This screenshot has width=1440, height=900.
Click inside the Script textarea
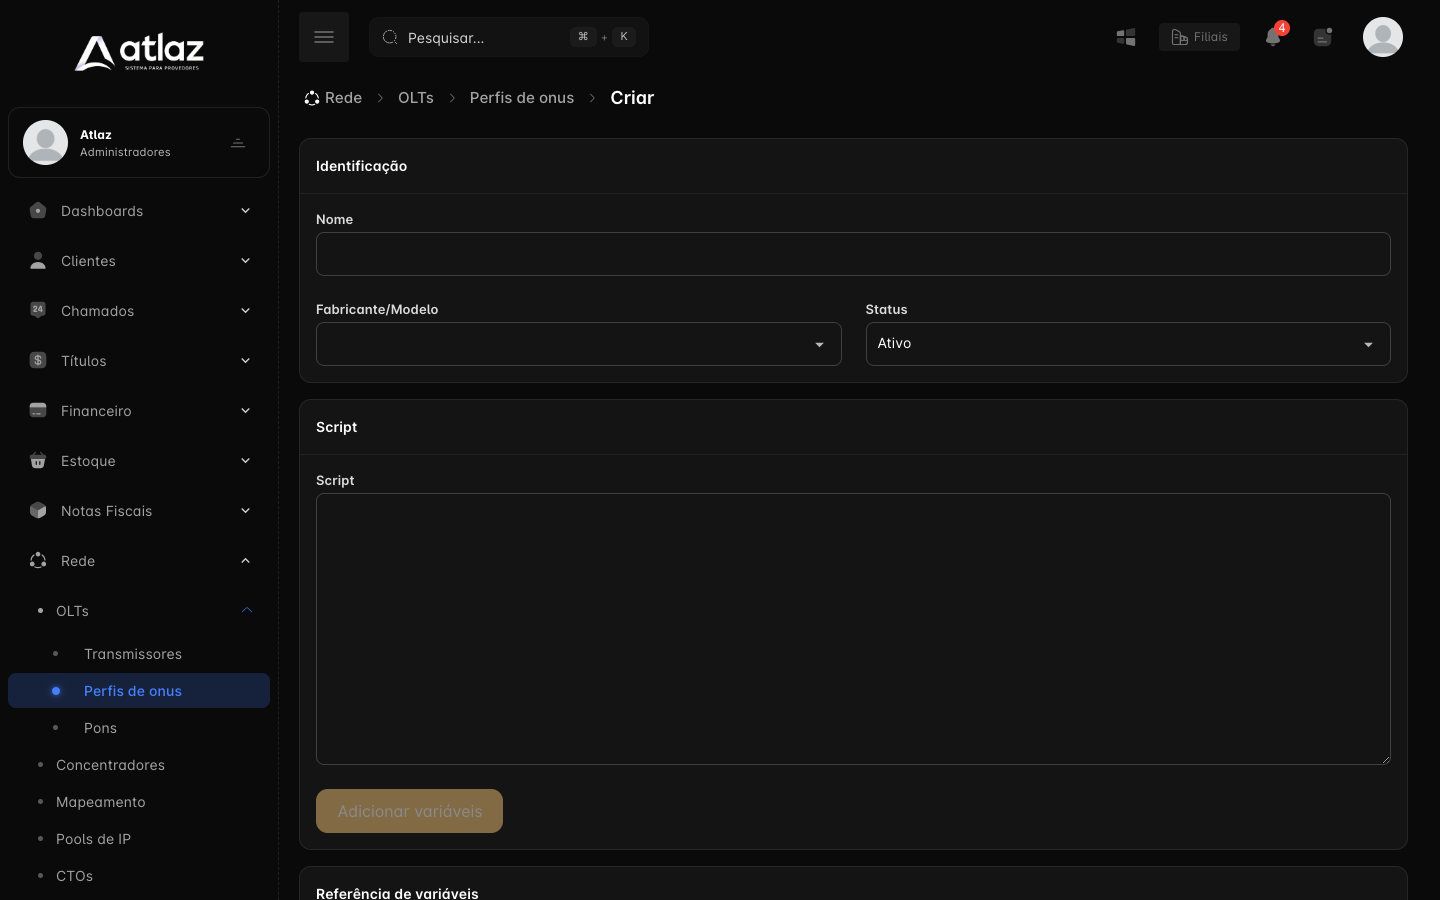853,629
